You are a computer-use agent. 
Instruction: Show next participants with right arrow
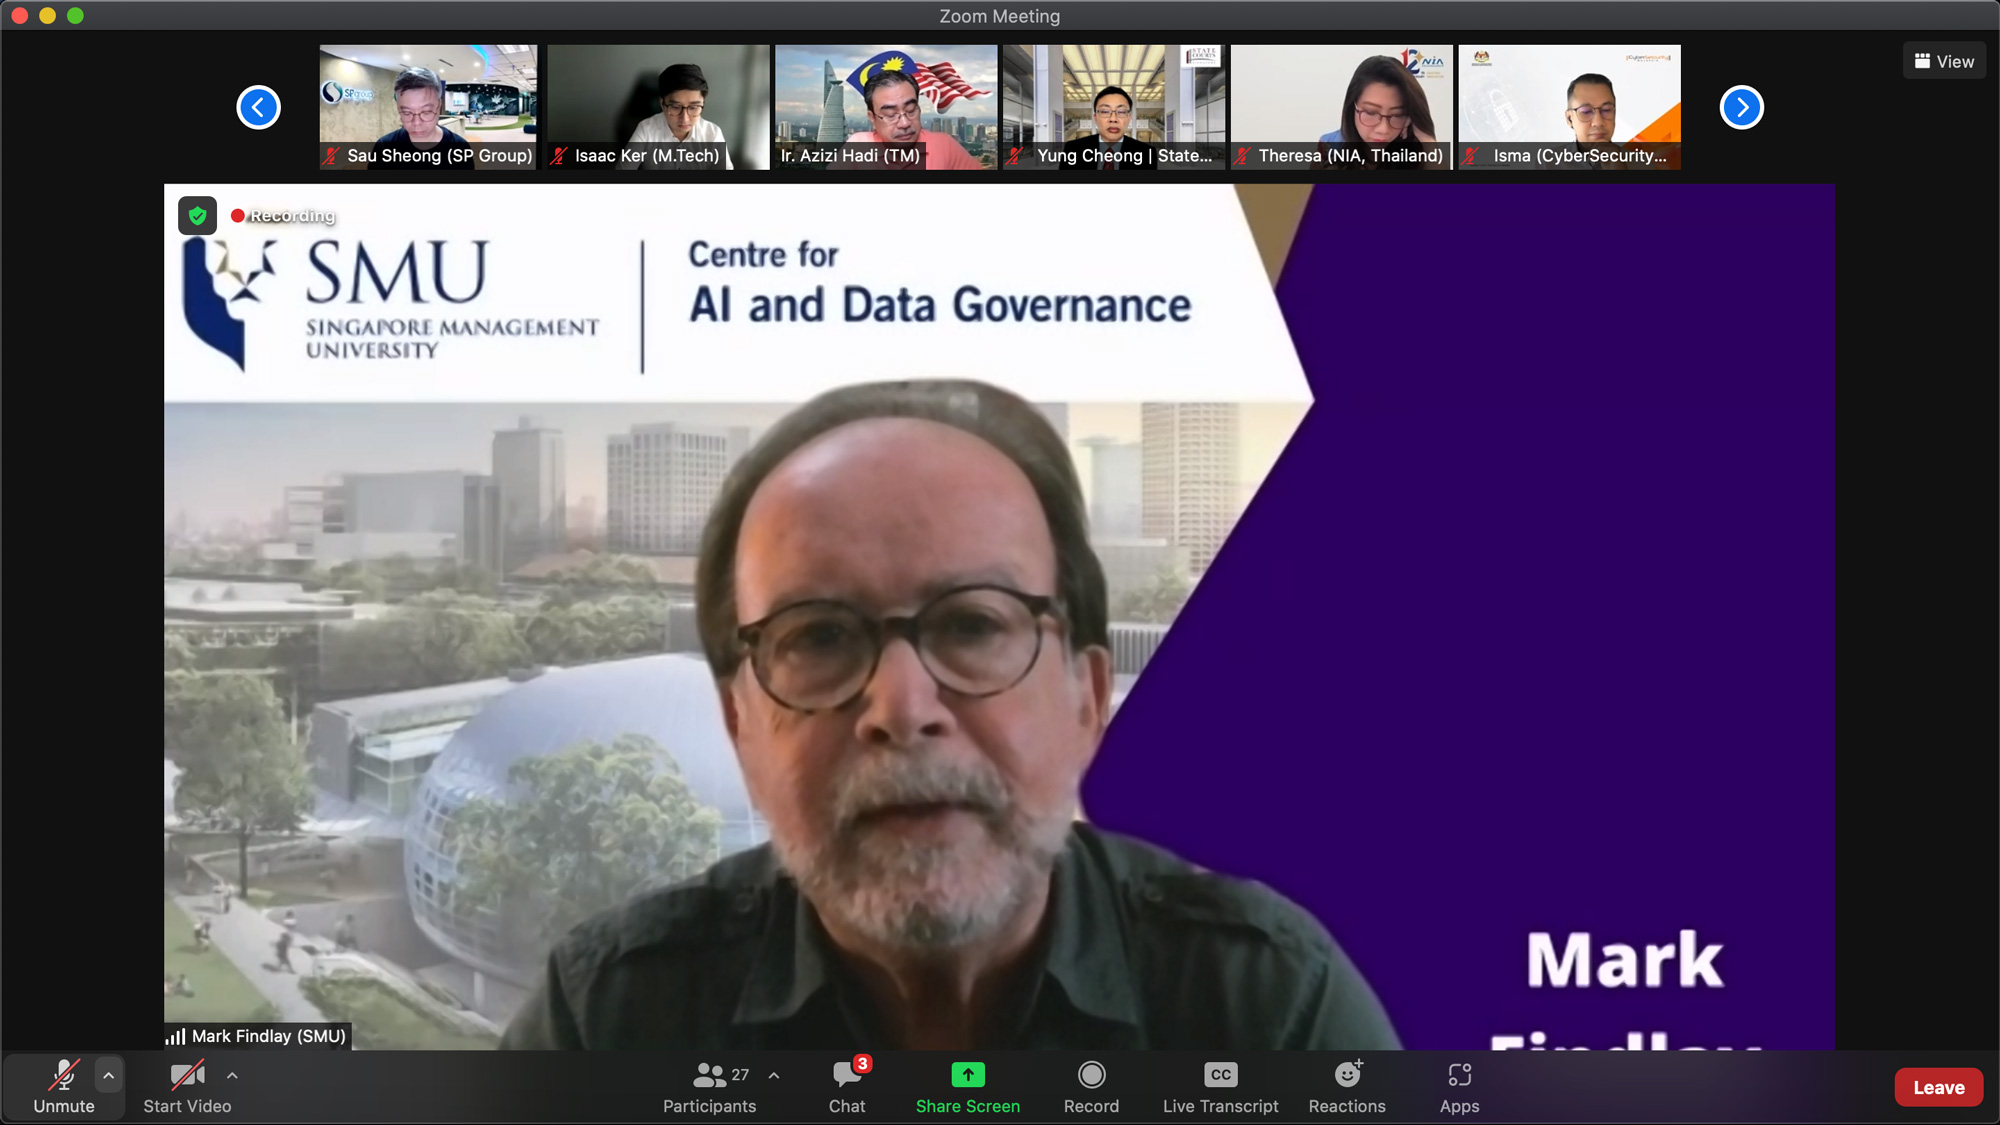(1741, 107)
